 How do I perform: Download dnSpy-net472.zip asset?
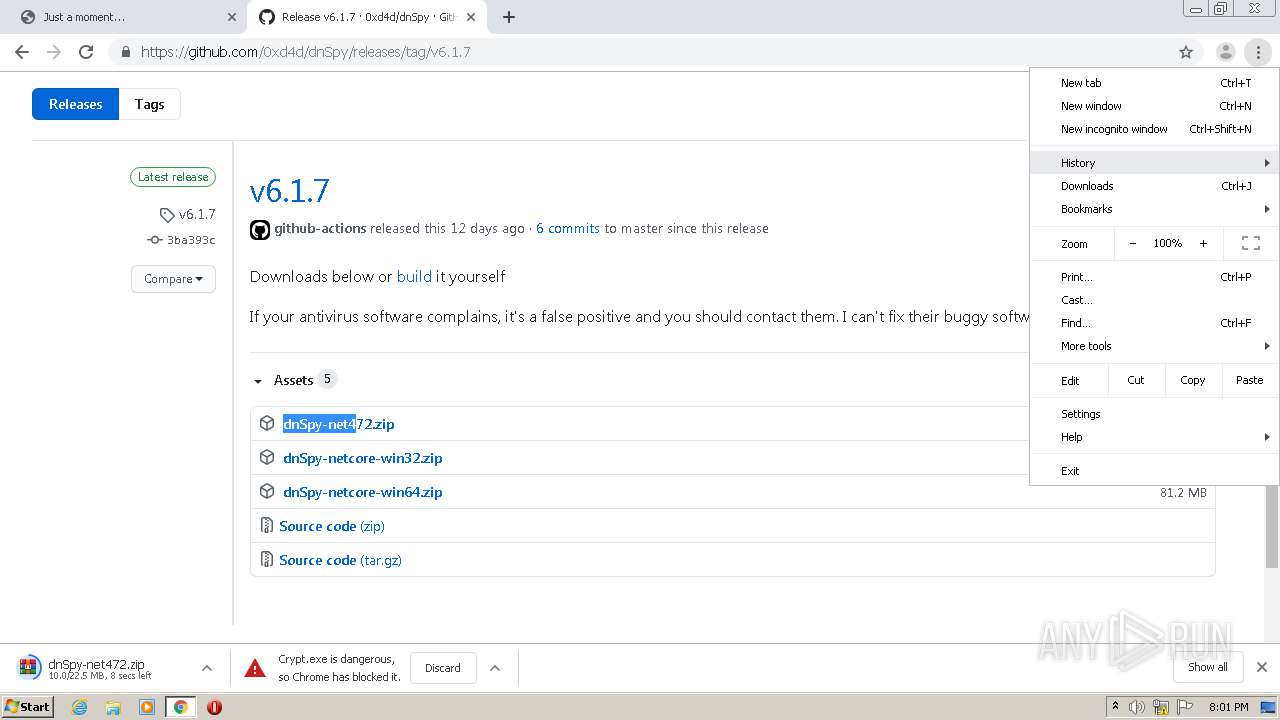338,424
